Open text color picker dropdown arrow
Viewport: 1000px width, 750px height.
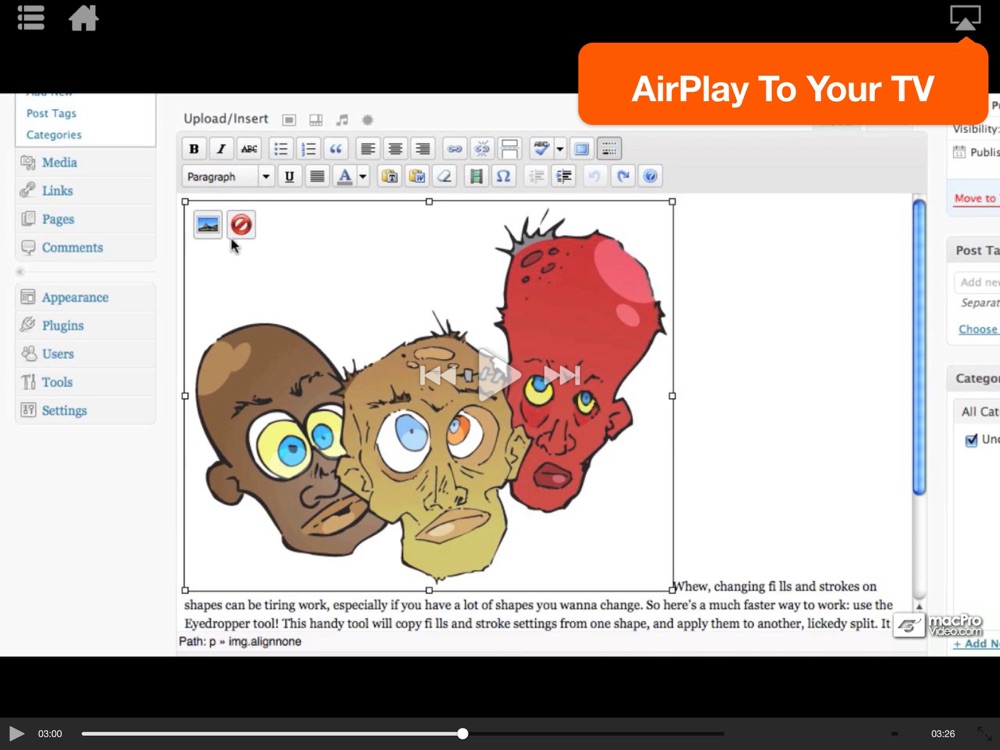363,176
